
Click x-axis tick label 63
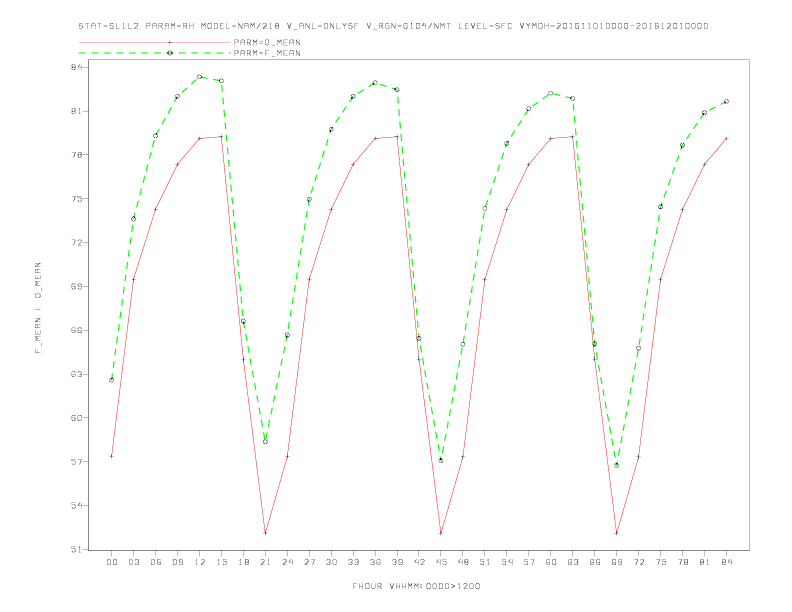(x=573, y=562)
